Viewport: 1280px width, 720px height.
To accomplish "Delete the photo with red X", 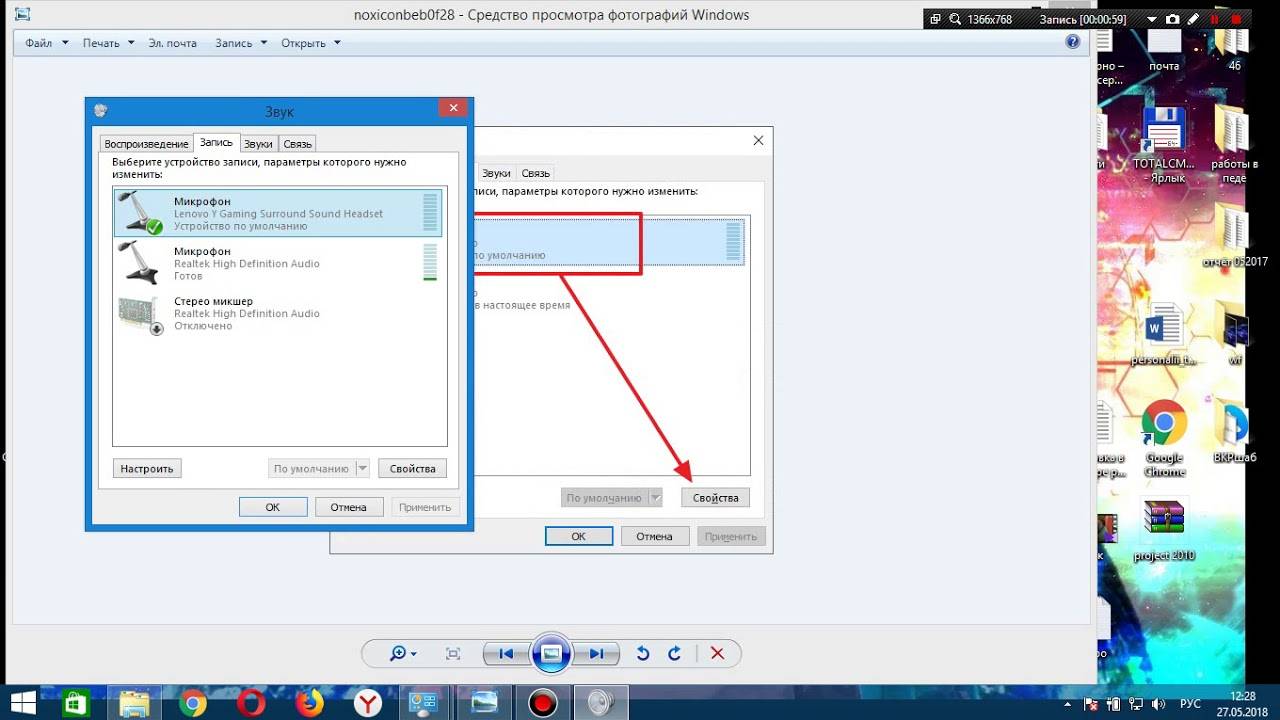I will (x=717, y=653).
